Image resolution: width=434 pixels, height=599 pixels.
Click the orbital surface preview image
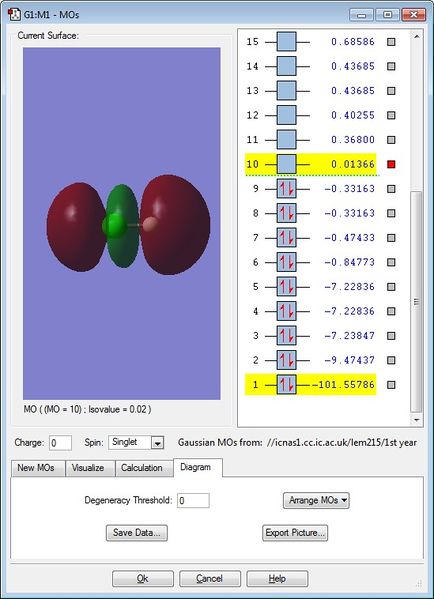coord(121,223)
